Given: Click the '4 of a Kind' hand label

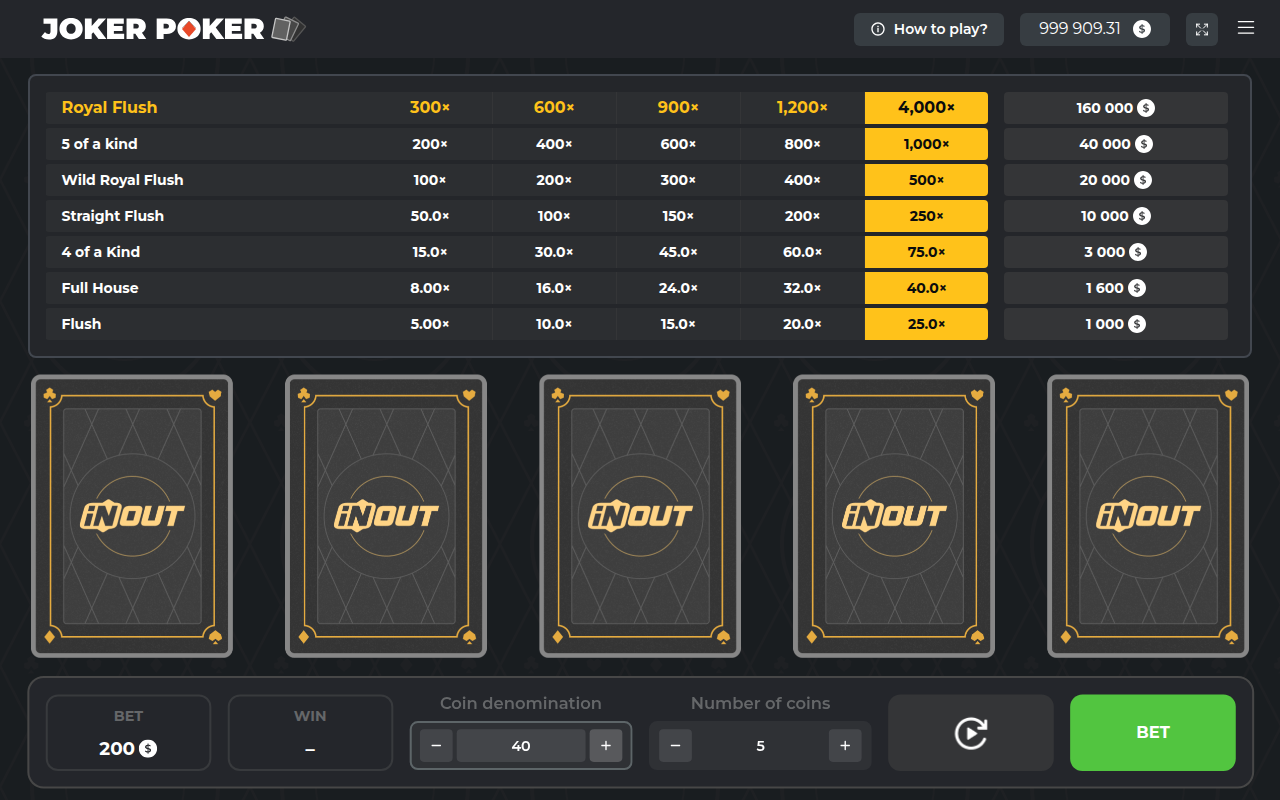Looking at the screenshot, I should 101,252.
